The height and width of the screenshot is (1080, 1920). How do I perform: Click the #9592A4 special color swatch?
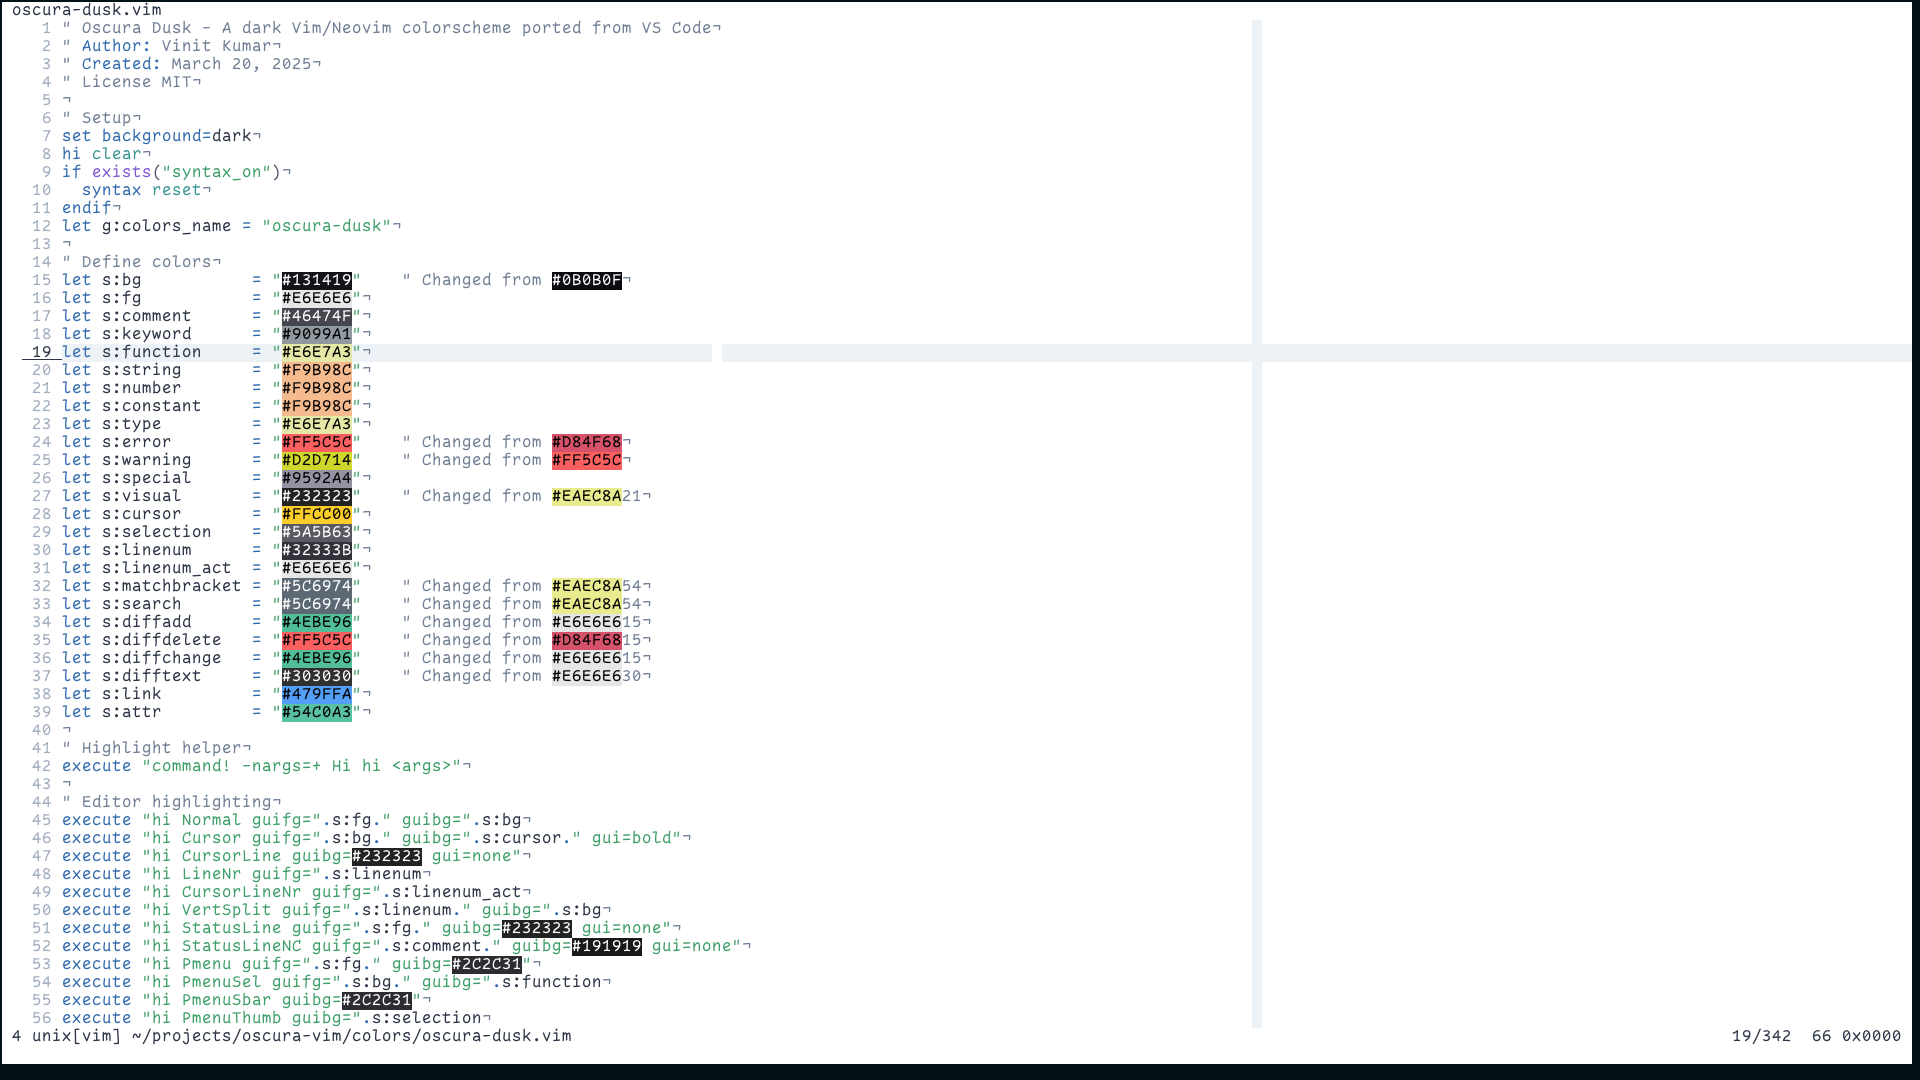317,478
